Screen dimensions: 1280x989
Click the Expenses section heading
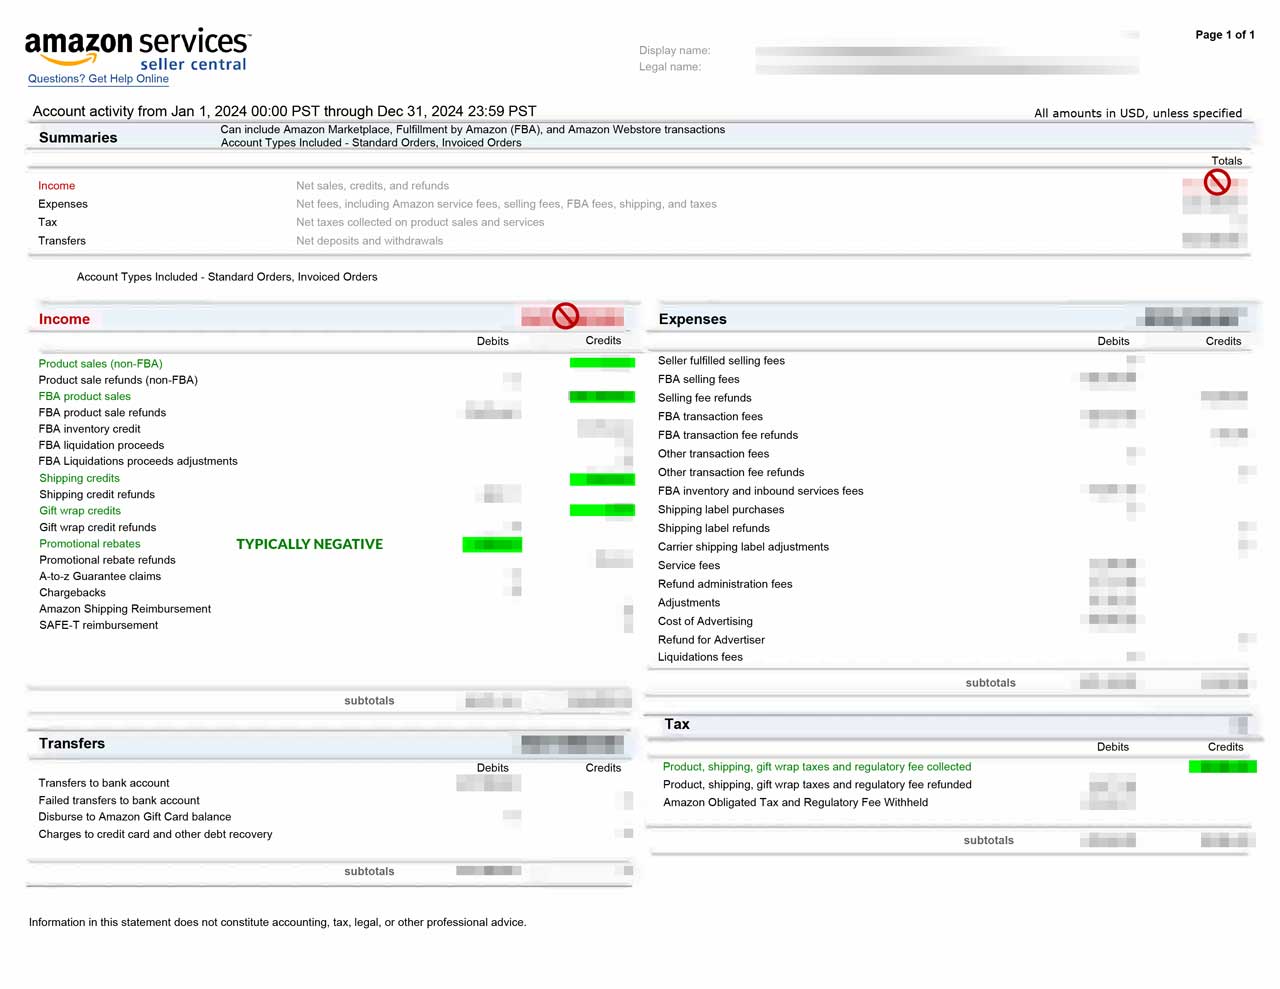pos(692,319)
